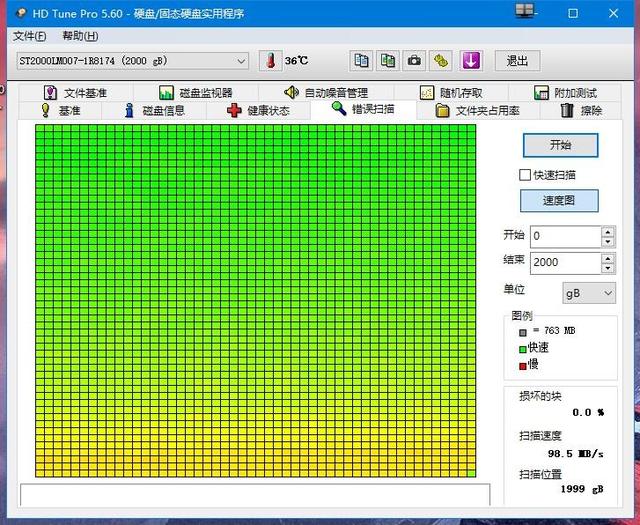The width and height of the screenshot is (640, 525).
Task: Click the 98.5 MB/s scan speed value
Action: point(576,454)
